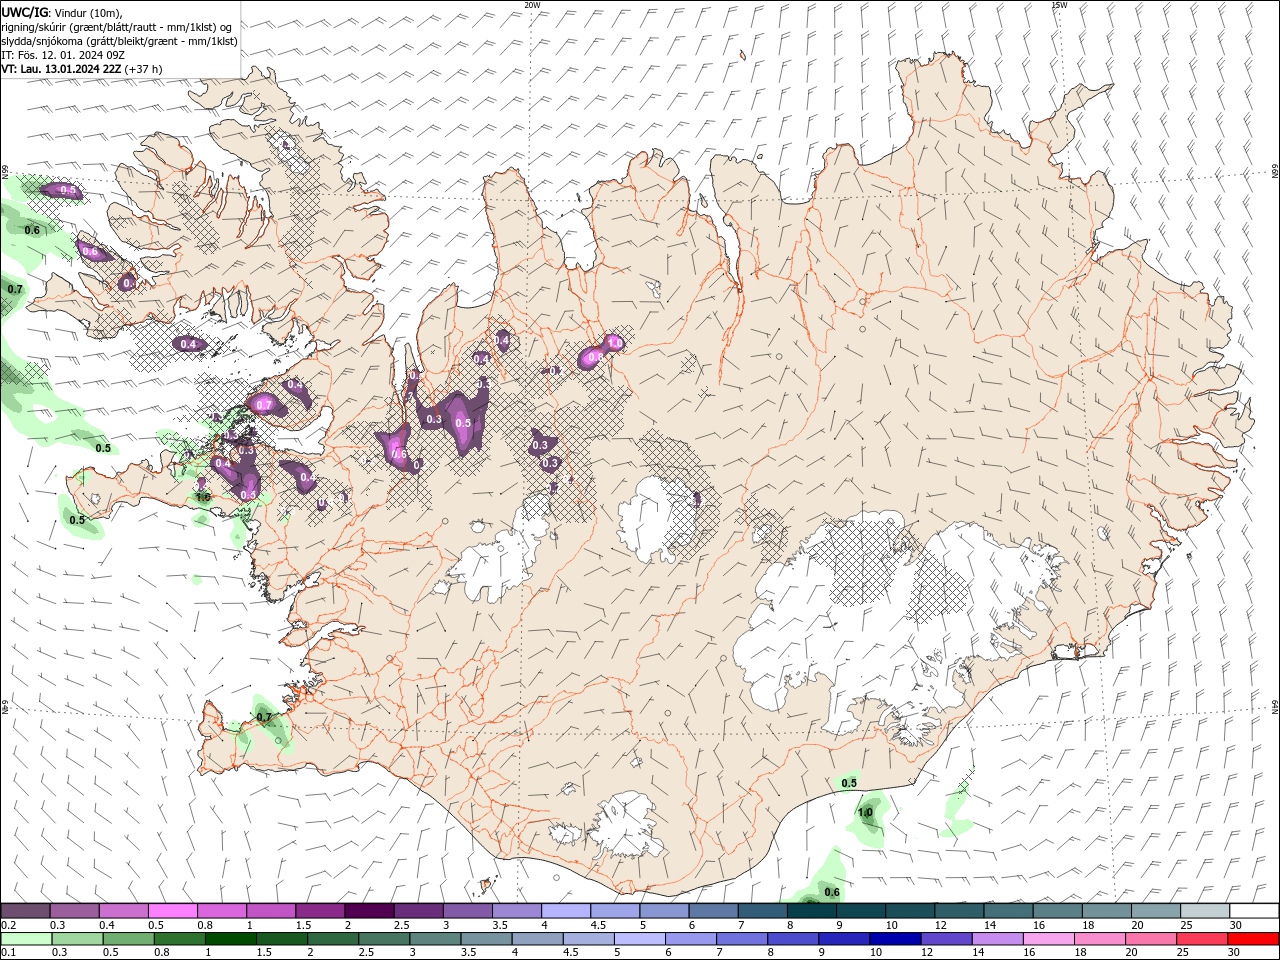This screenshot has height=960, width=1280.
Task: Click the light pink swatch labeled 16 in bottom legend
Action: pyautogui.click(x=1048, y=939)
